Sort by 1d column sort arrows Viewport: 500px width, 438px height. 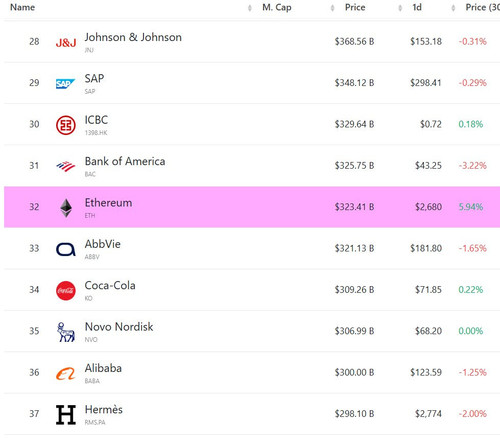400,8
